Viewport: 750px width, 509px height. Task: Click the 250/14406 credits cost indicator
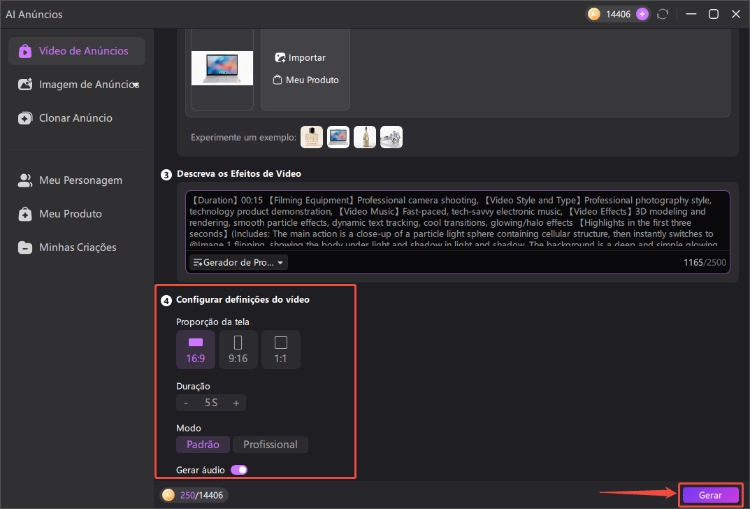pos(194,495)
